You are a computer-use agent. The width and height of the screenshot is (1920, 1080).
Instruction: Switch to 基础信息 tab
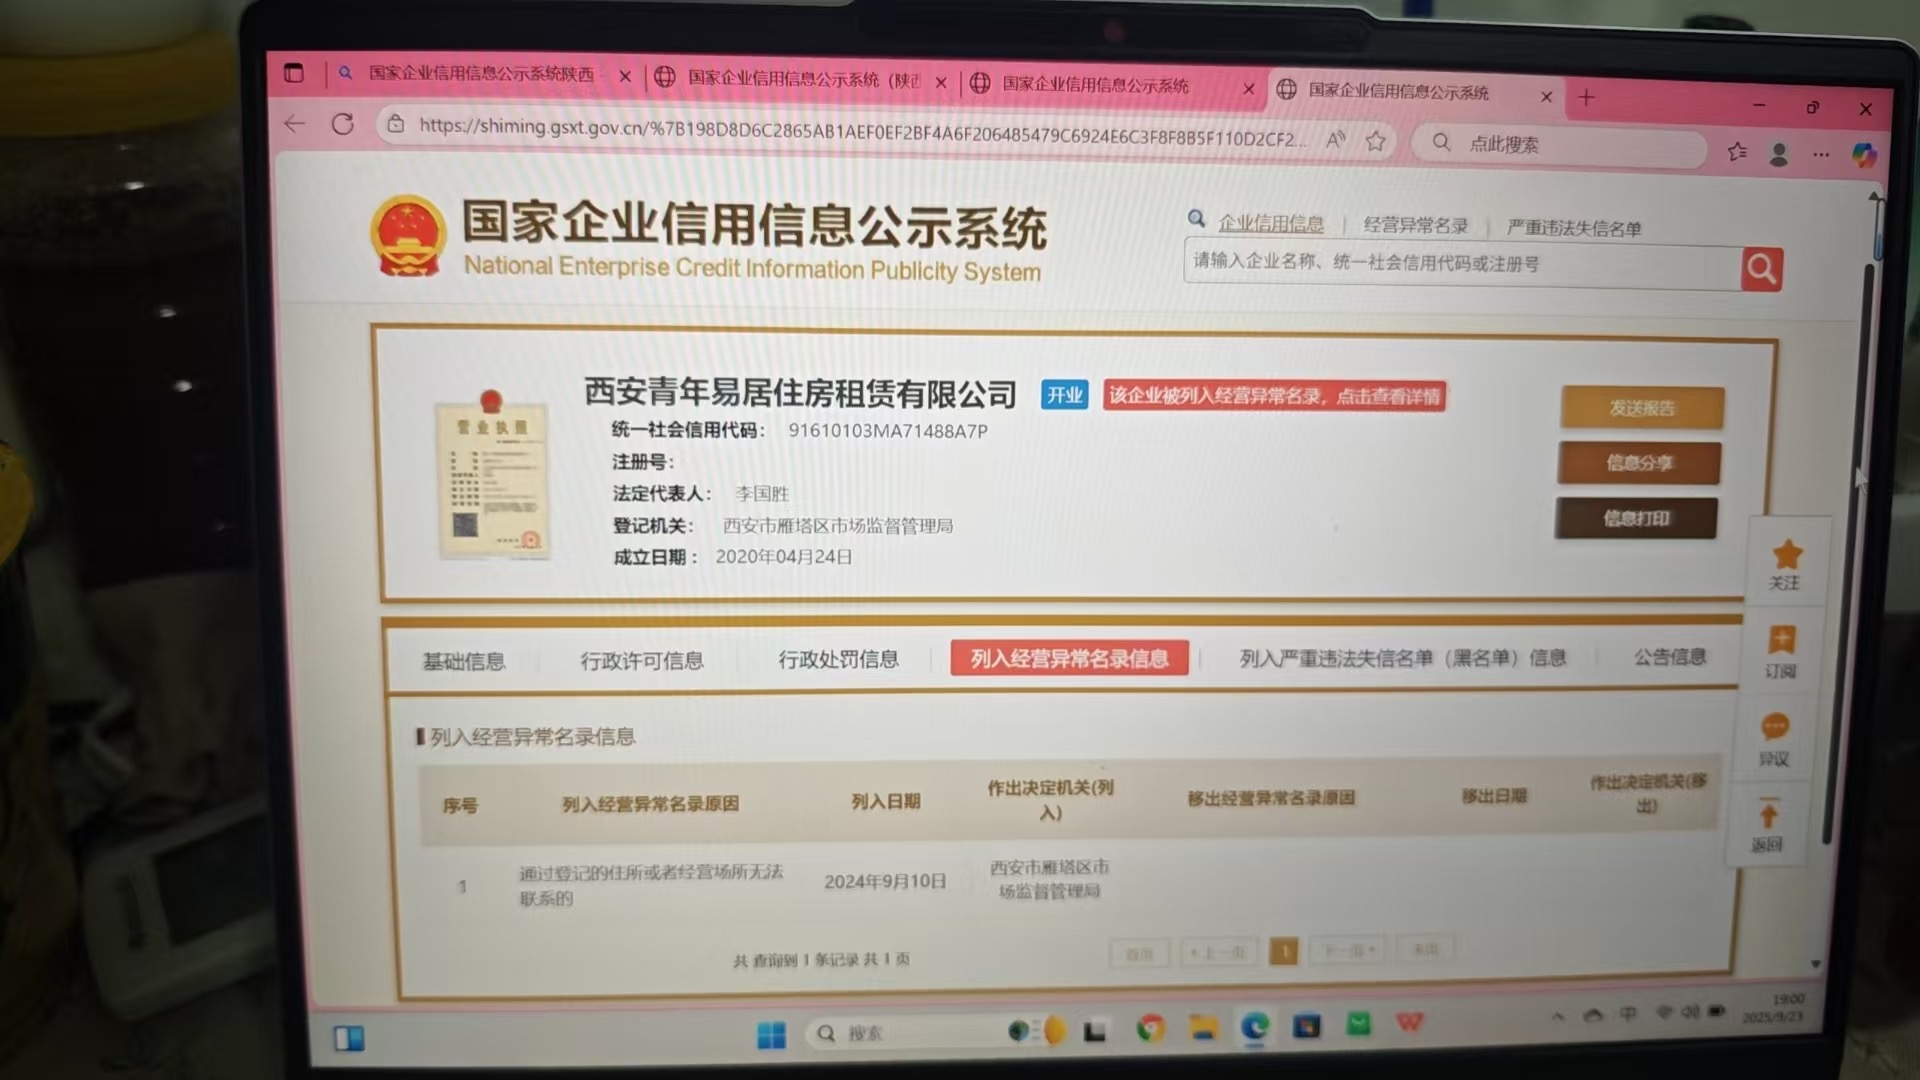click(464, 661)
